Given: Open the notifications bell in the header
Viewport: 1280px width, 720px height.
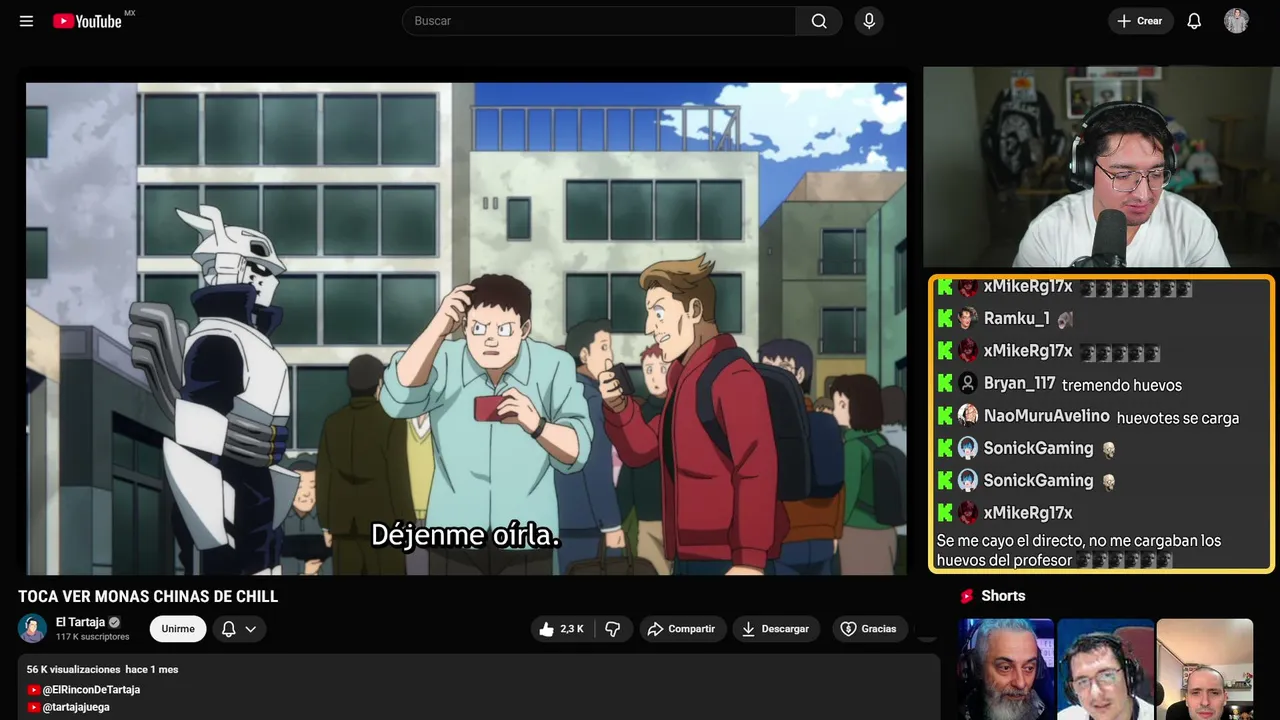Looking at the screenshot, I should point(1194,21).
